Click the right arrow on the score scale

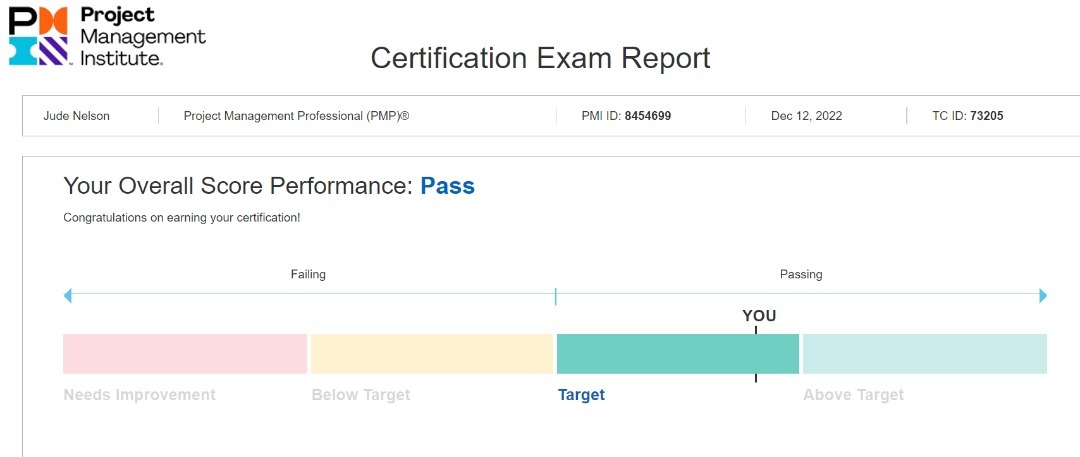pos(1043,296)
